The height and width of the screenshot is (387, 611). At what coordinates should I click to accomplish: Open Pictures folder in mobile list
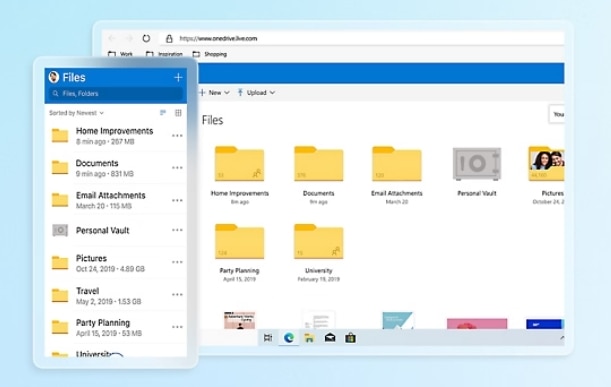tap(116, 263)
